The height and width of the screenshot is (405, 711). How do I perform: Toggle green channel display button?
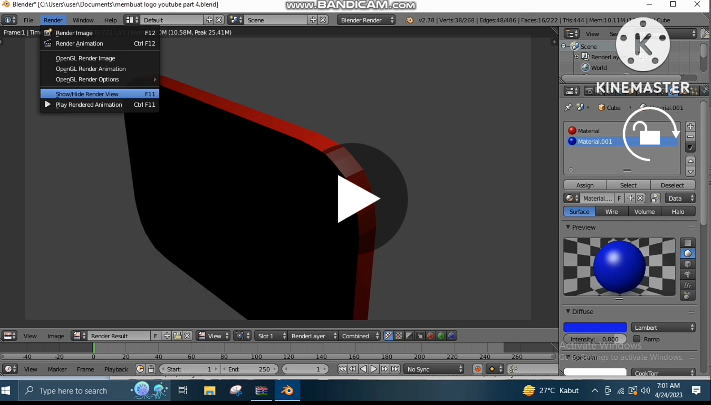441,336
